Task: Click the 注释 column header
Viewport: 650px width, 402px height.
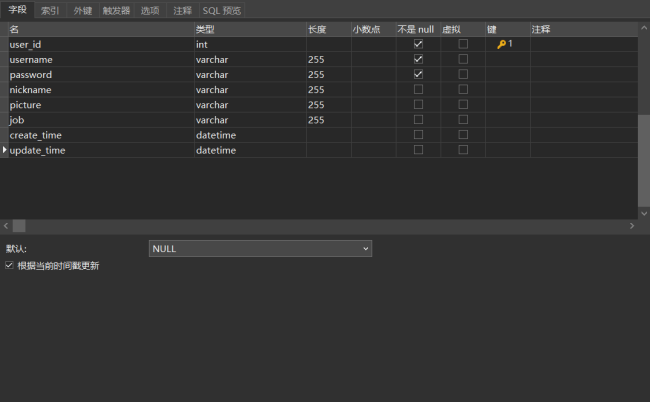Action: (x=584, y=29)
